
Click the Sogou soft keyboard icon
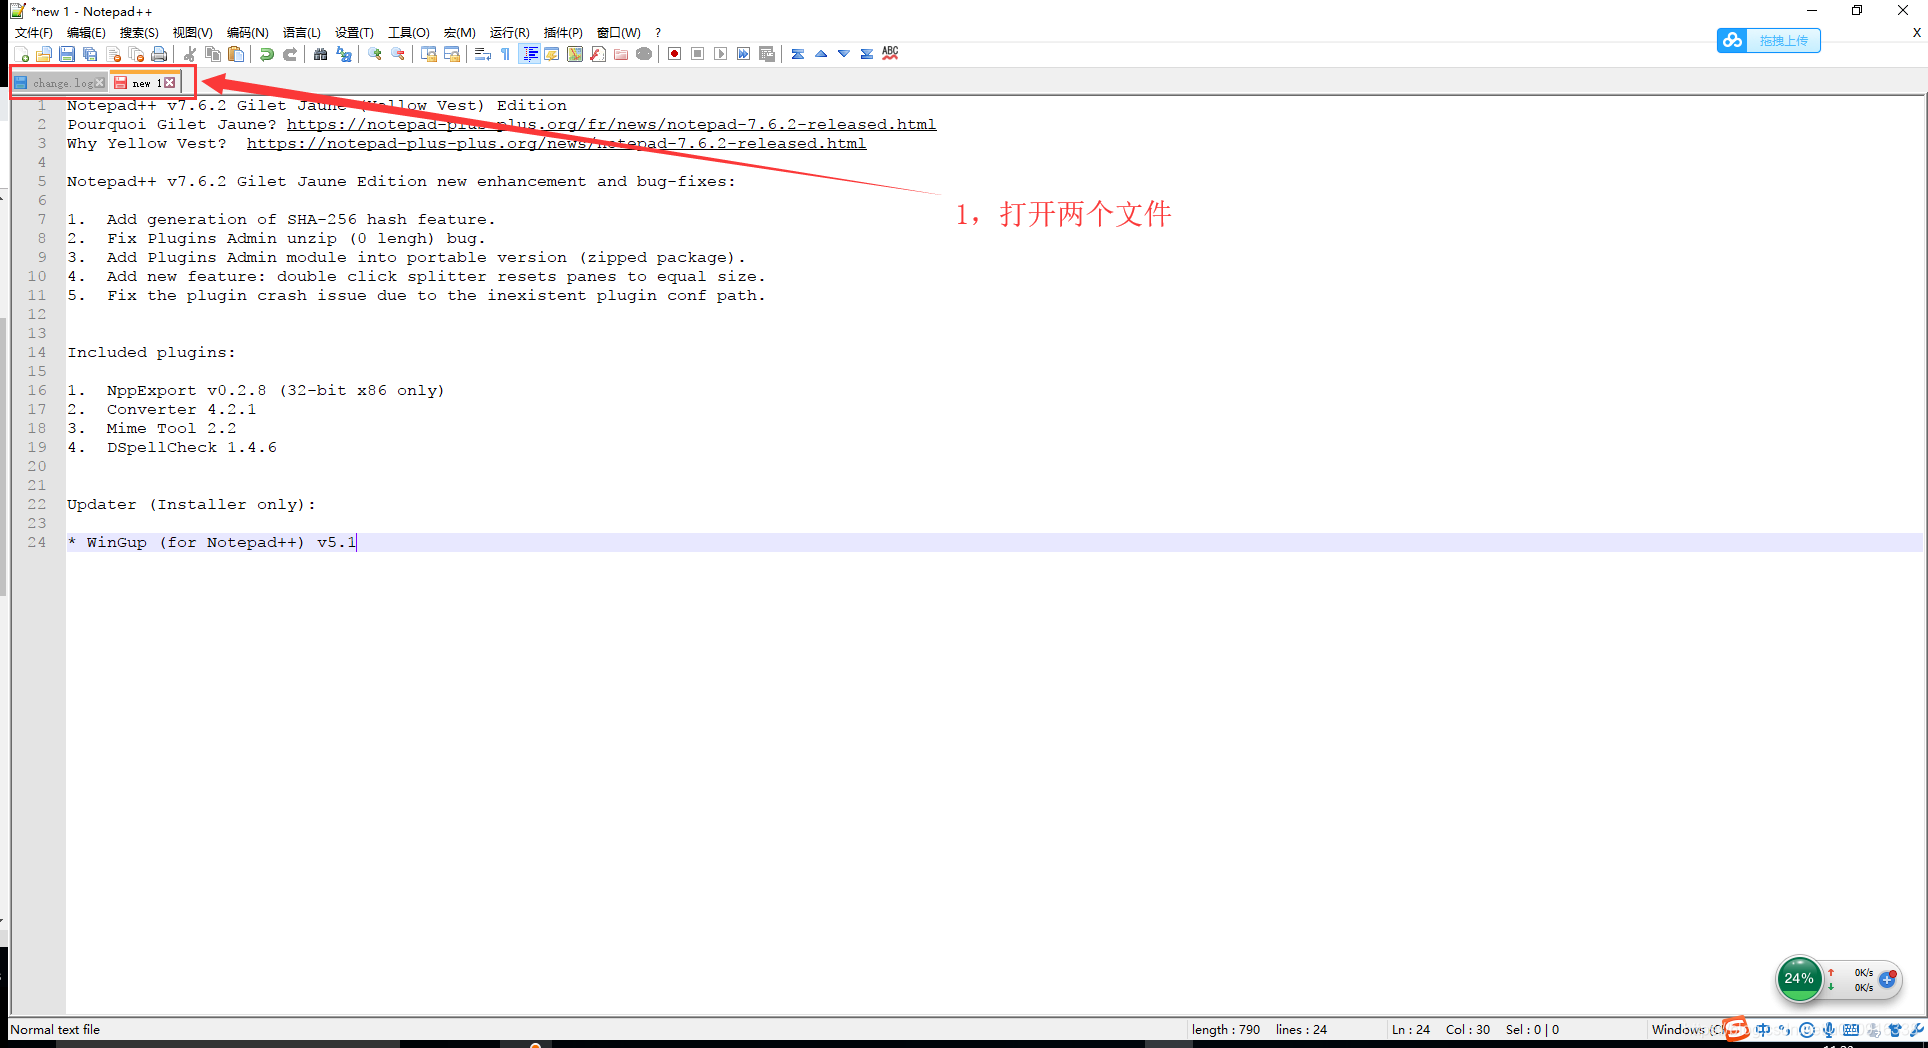[x=1851, y=1030]
